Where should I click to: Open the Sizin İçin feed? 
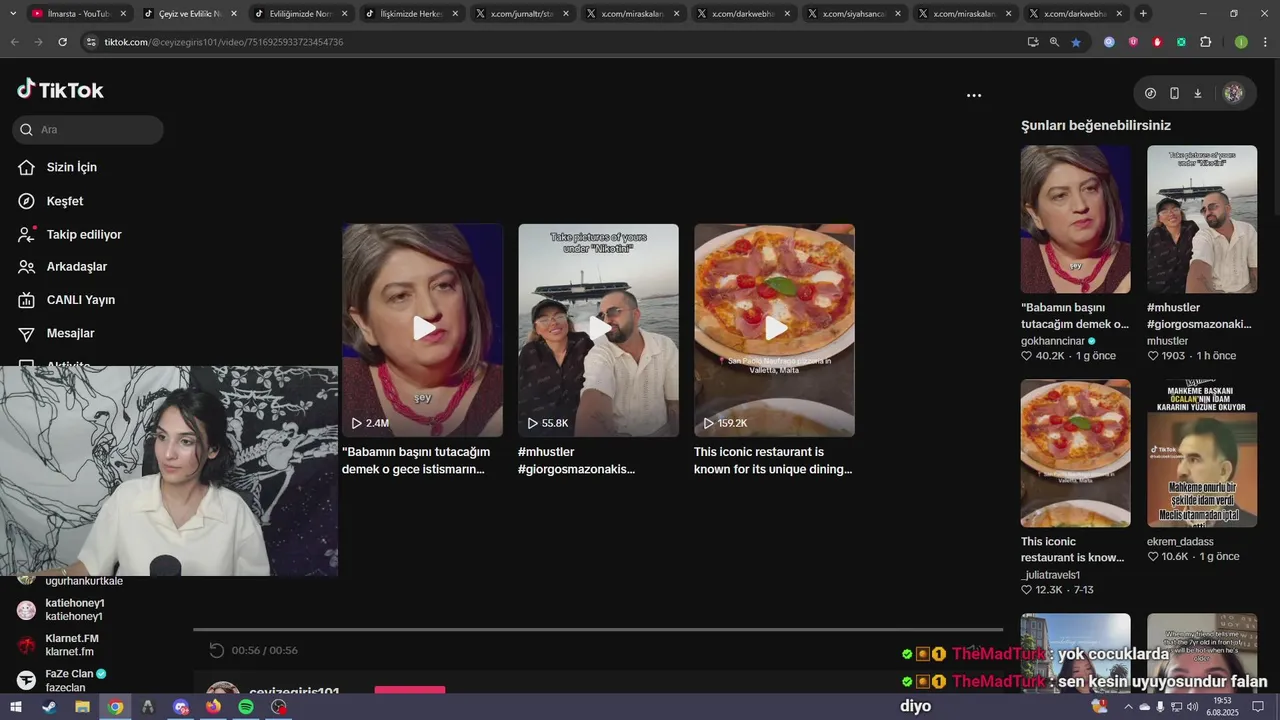[x=71, y=167]
